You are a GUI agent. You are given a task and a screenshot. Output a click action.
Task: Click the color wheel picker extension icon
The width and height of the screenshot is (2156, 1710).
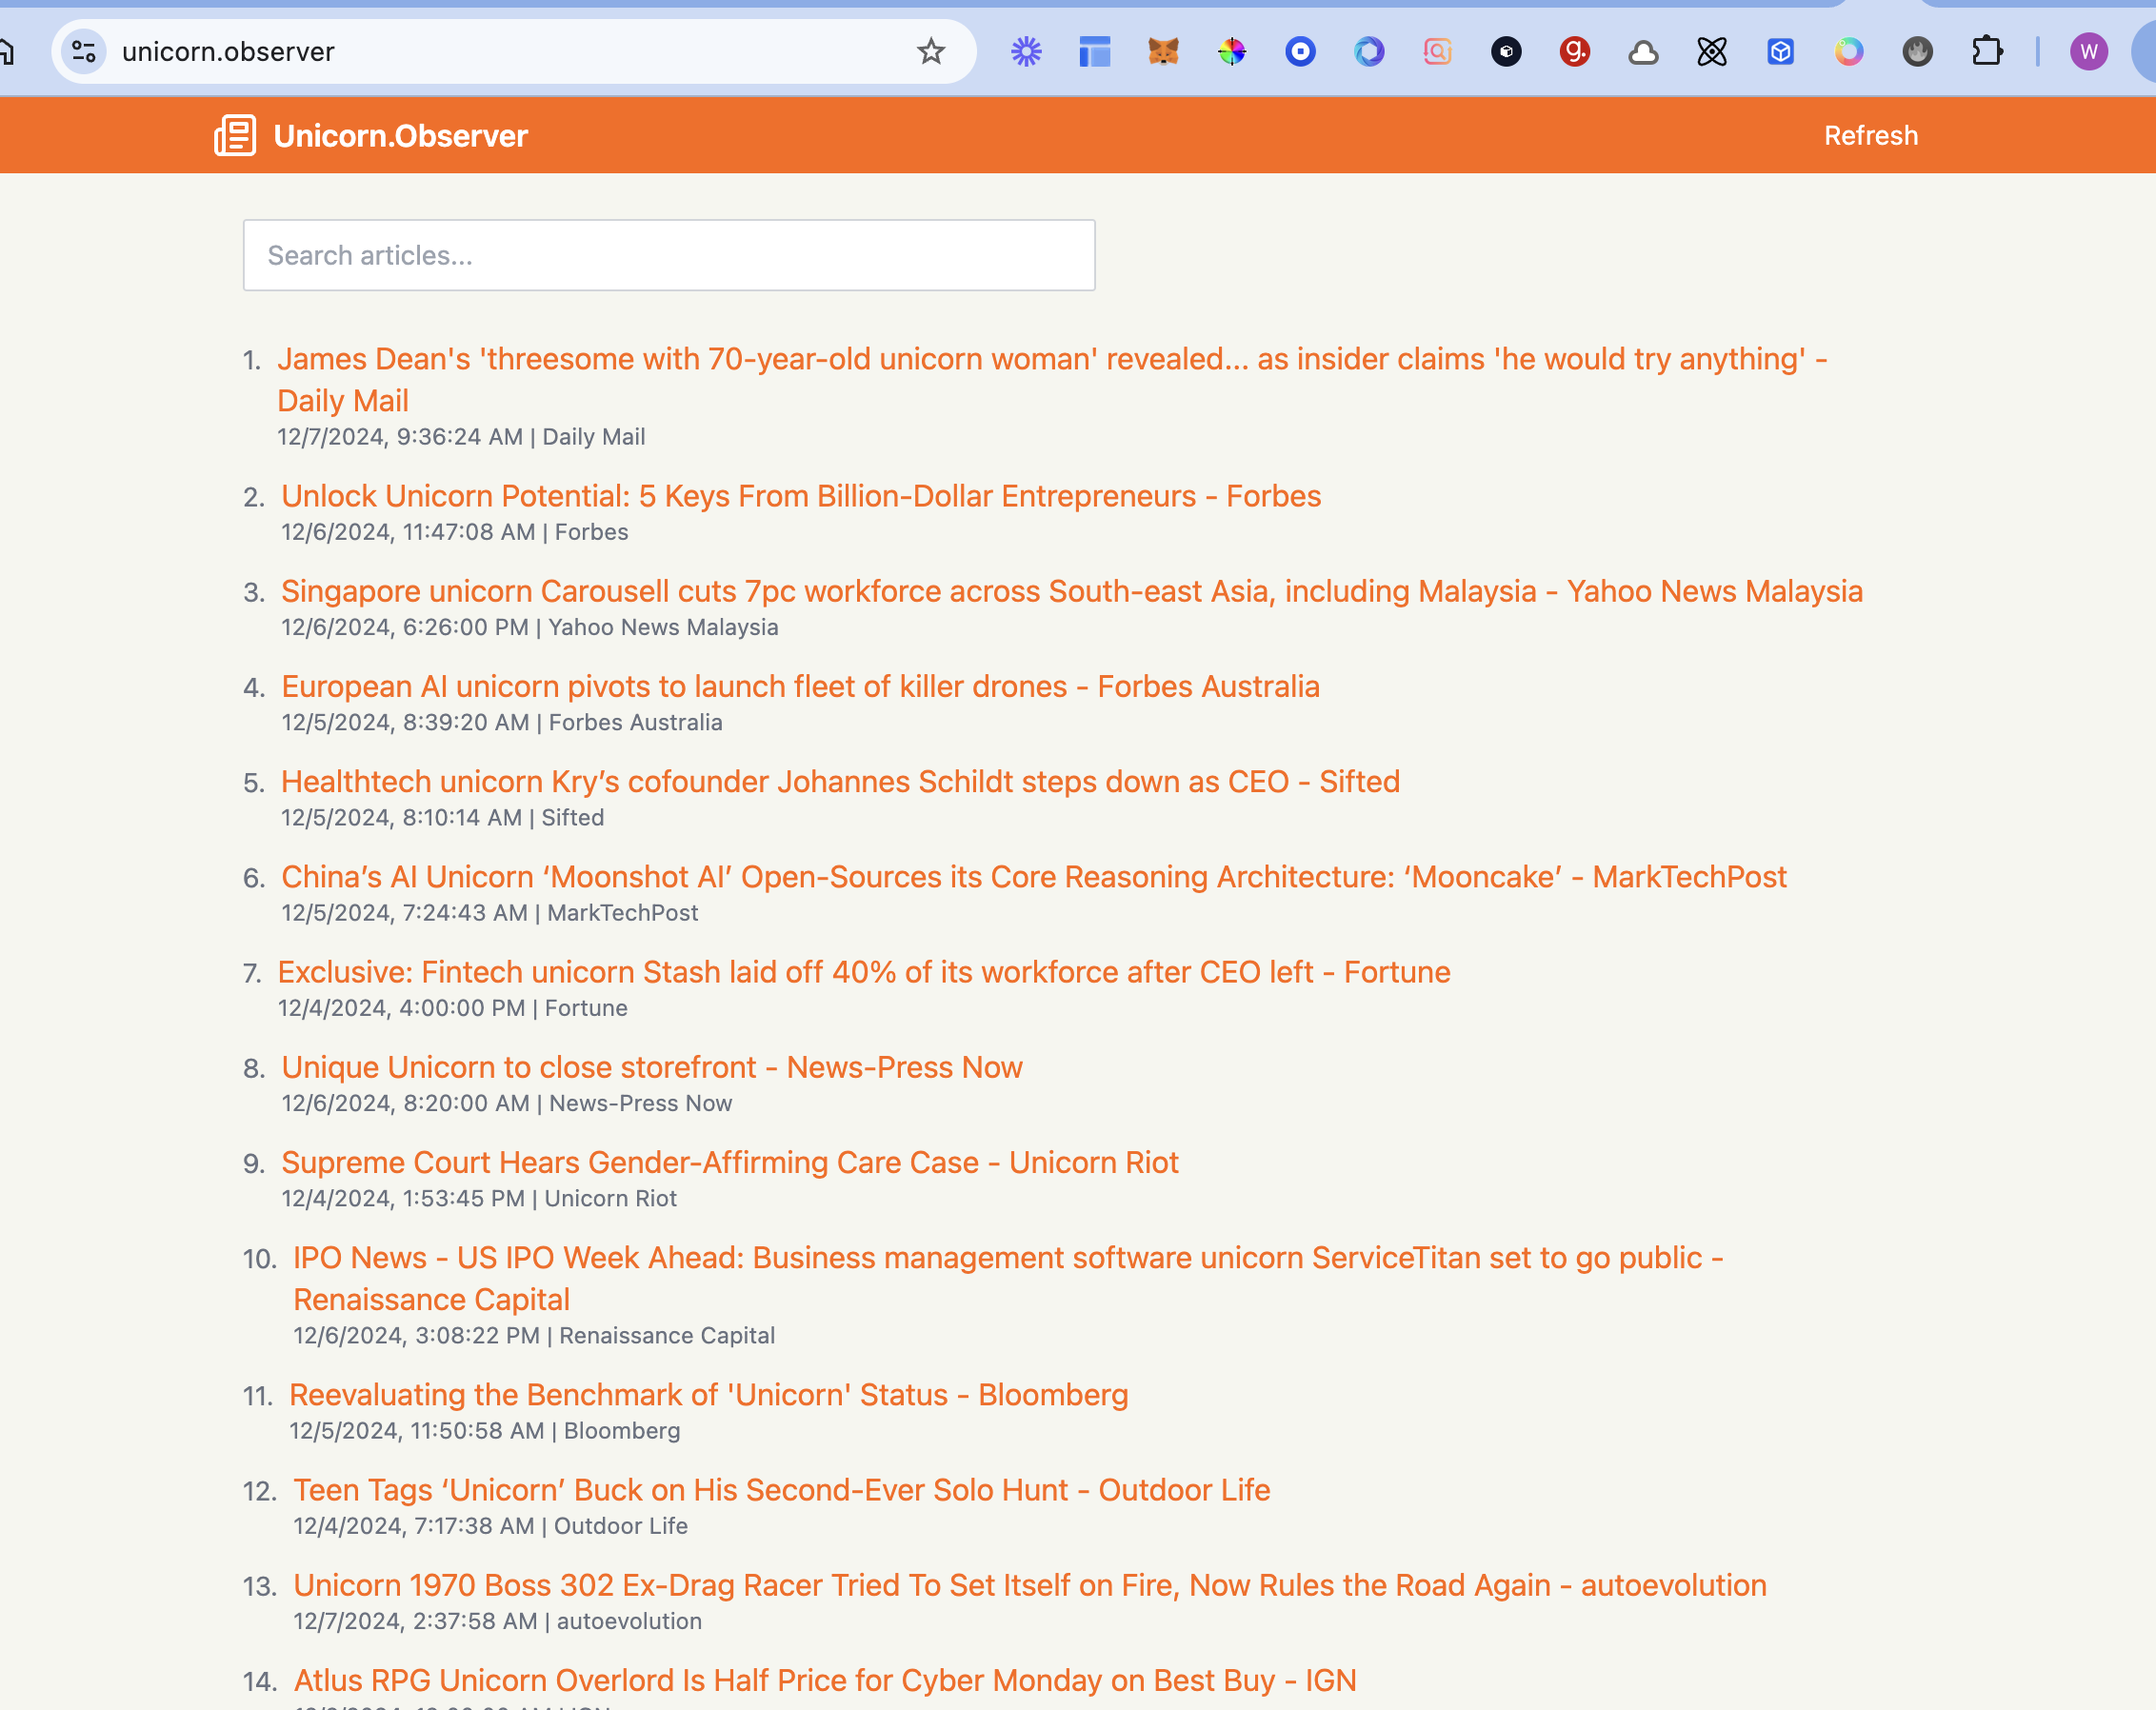click(x=1232, y=51)
